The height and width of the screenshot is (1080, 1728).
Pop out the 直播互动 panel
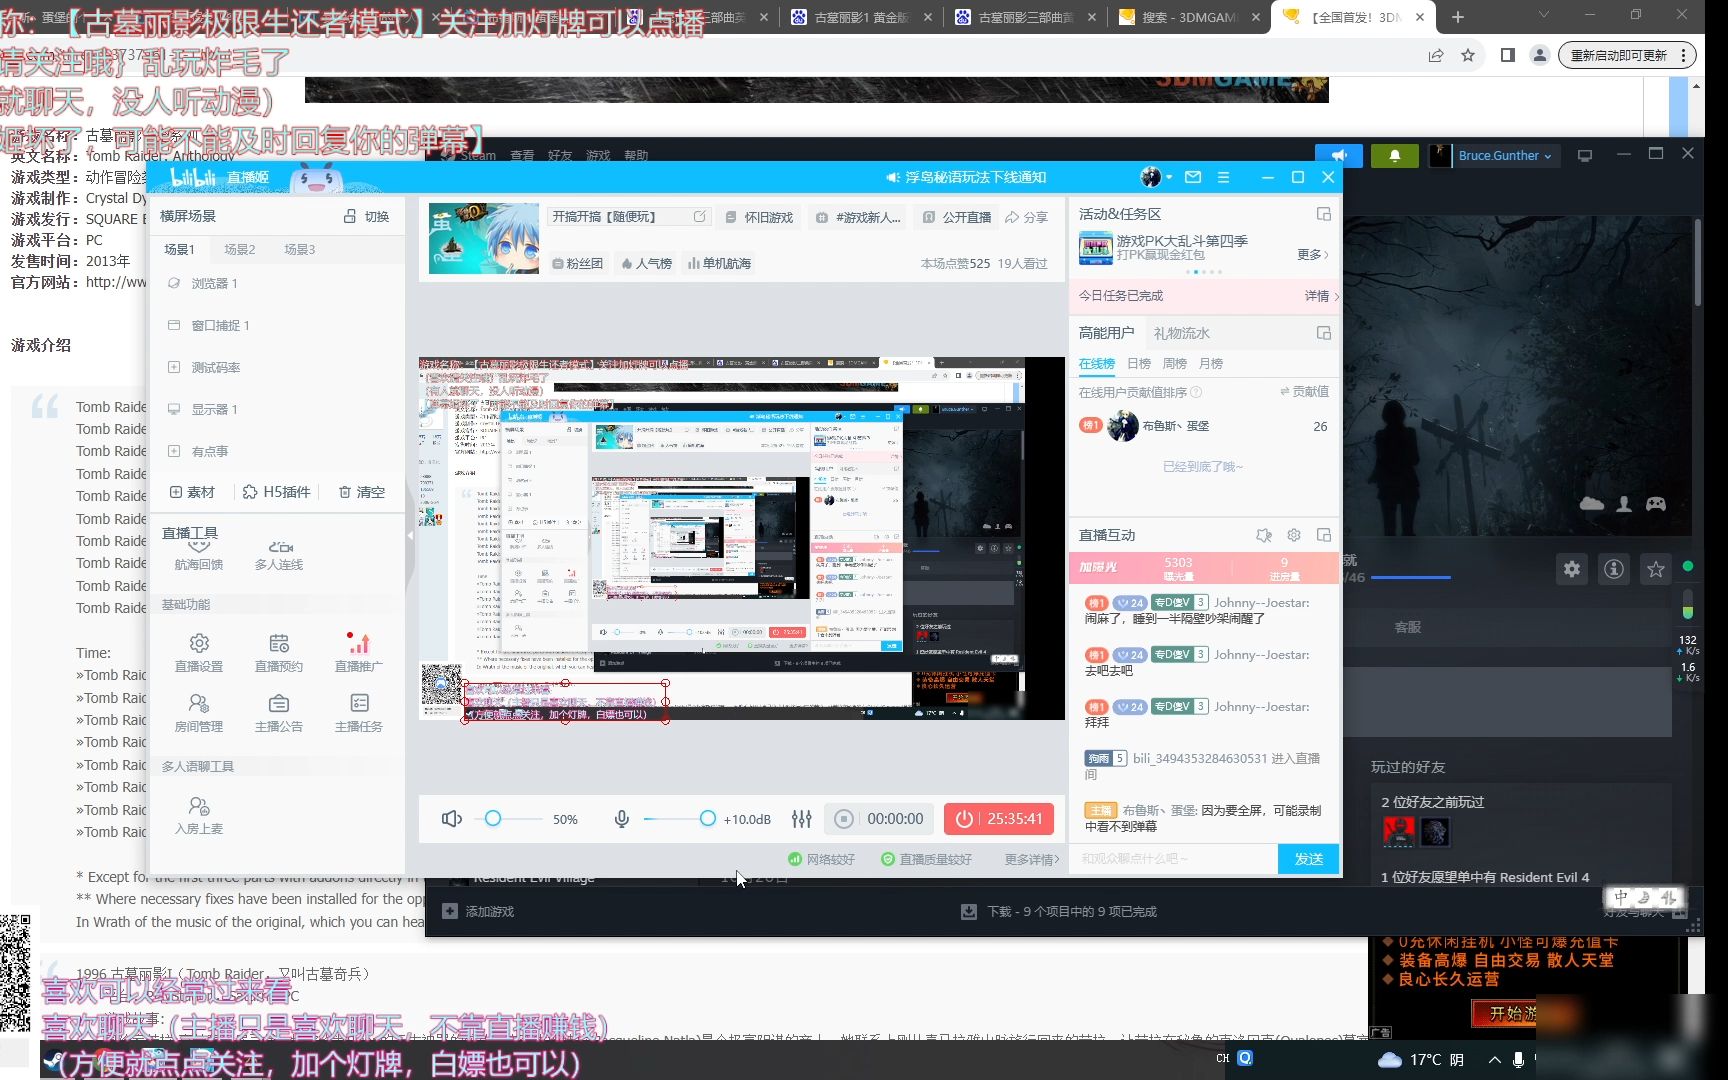[1324, 535]
